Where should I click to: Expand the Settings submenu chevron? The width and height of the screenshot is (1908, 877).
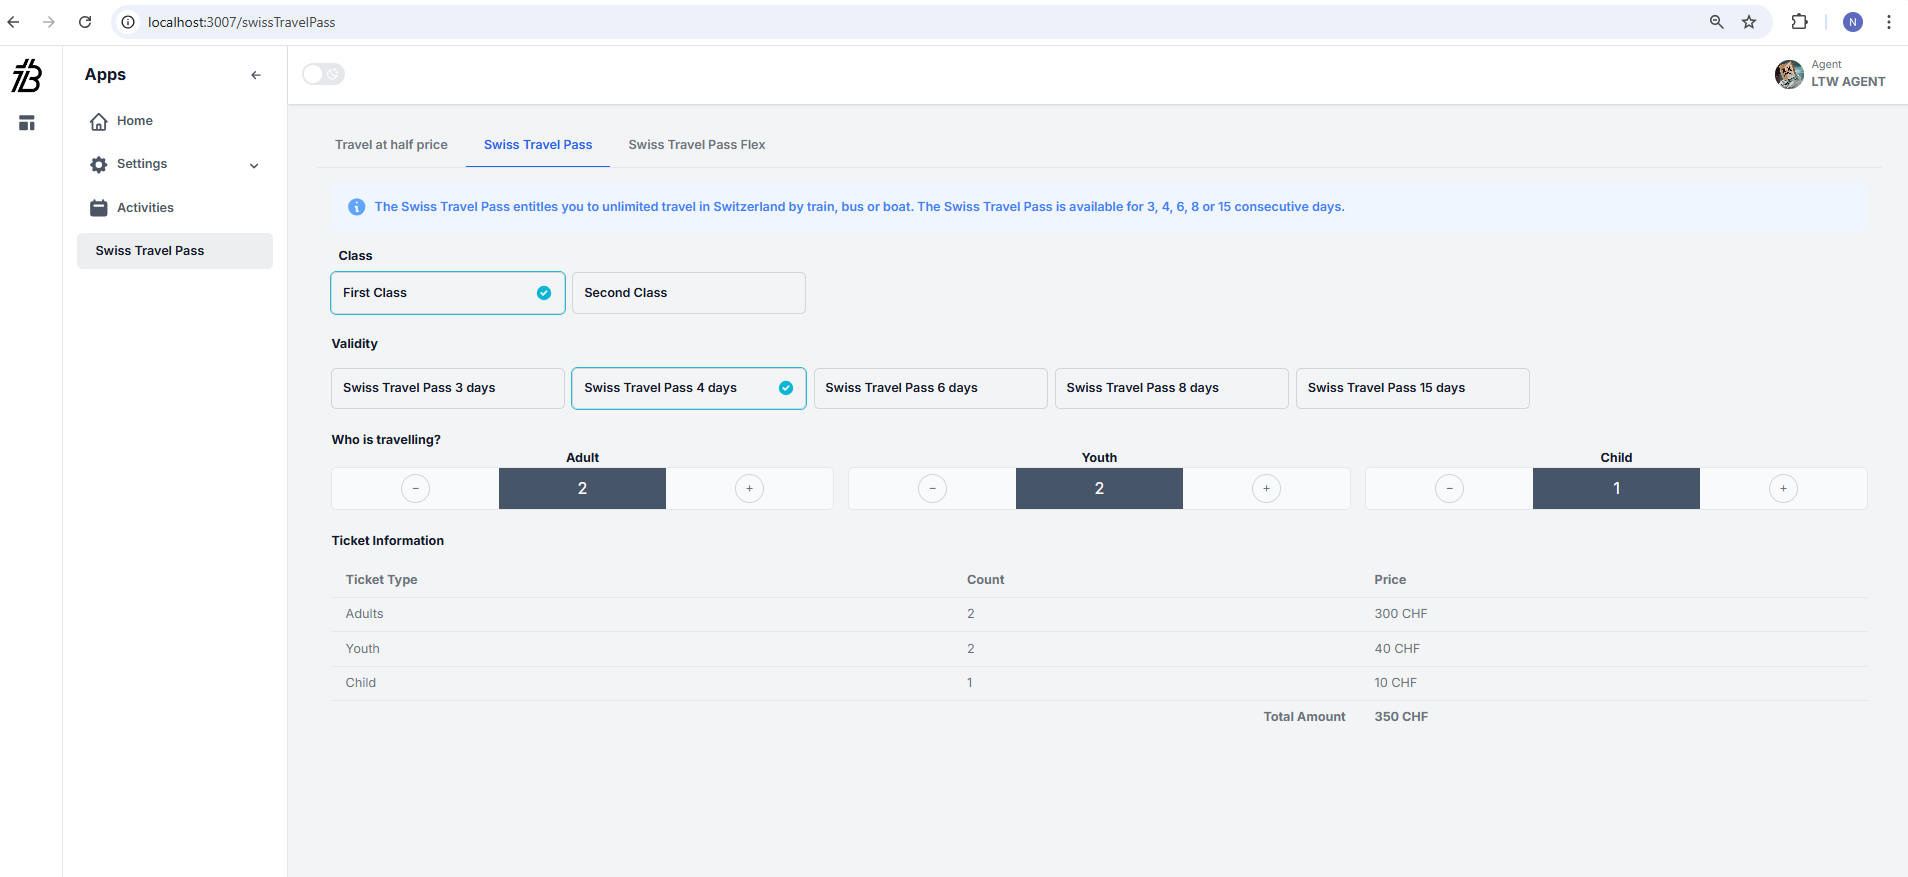pos(254,166)
